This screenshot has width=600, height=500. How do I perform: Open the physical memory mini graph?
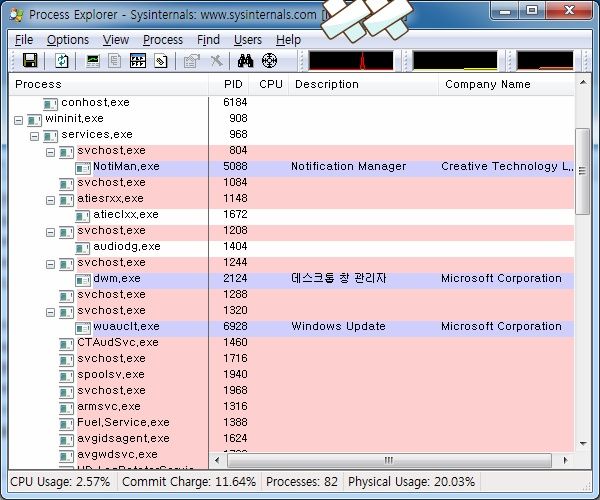545,61
